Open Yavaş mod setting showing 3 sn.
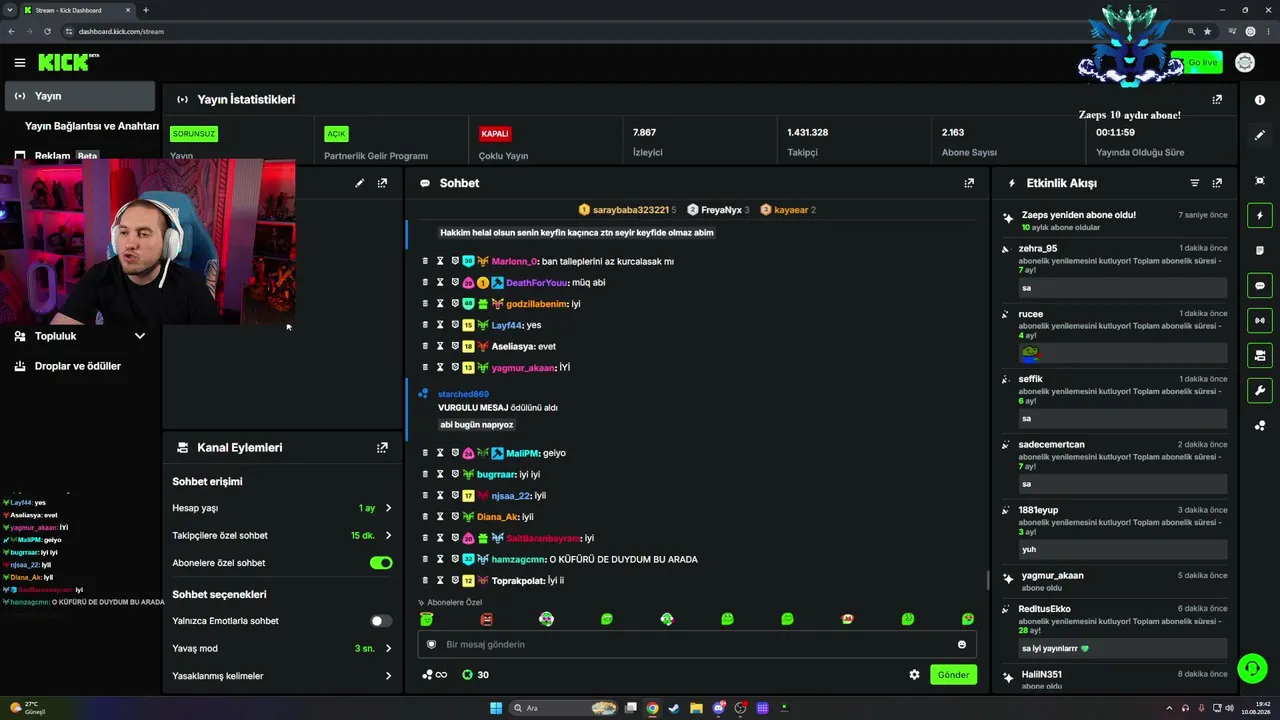Viewport: 1280px width, 720px height. point(282,648)
